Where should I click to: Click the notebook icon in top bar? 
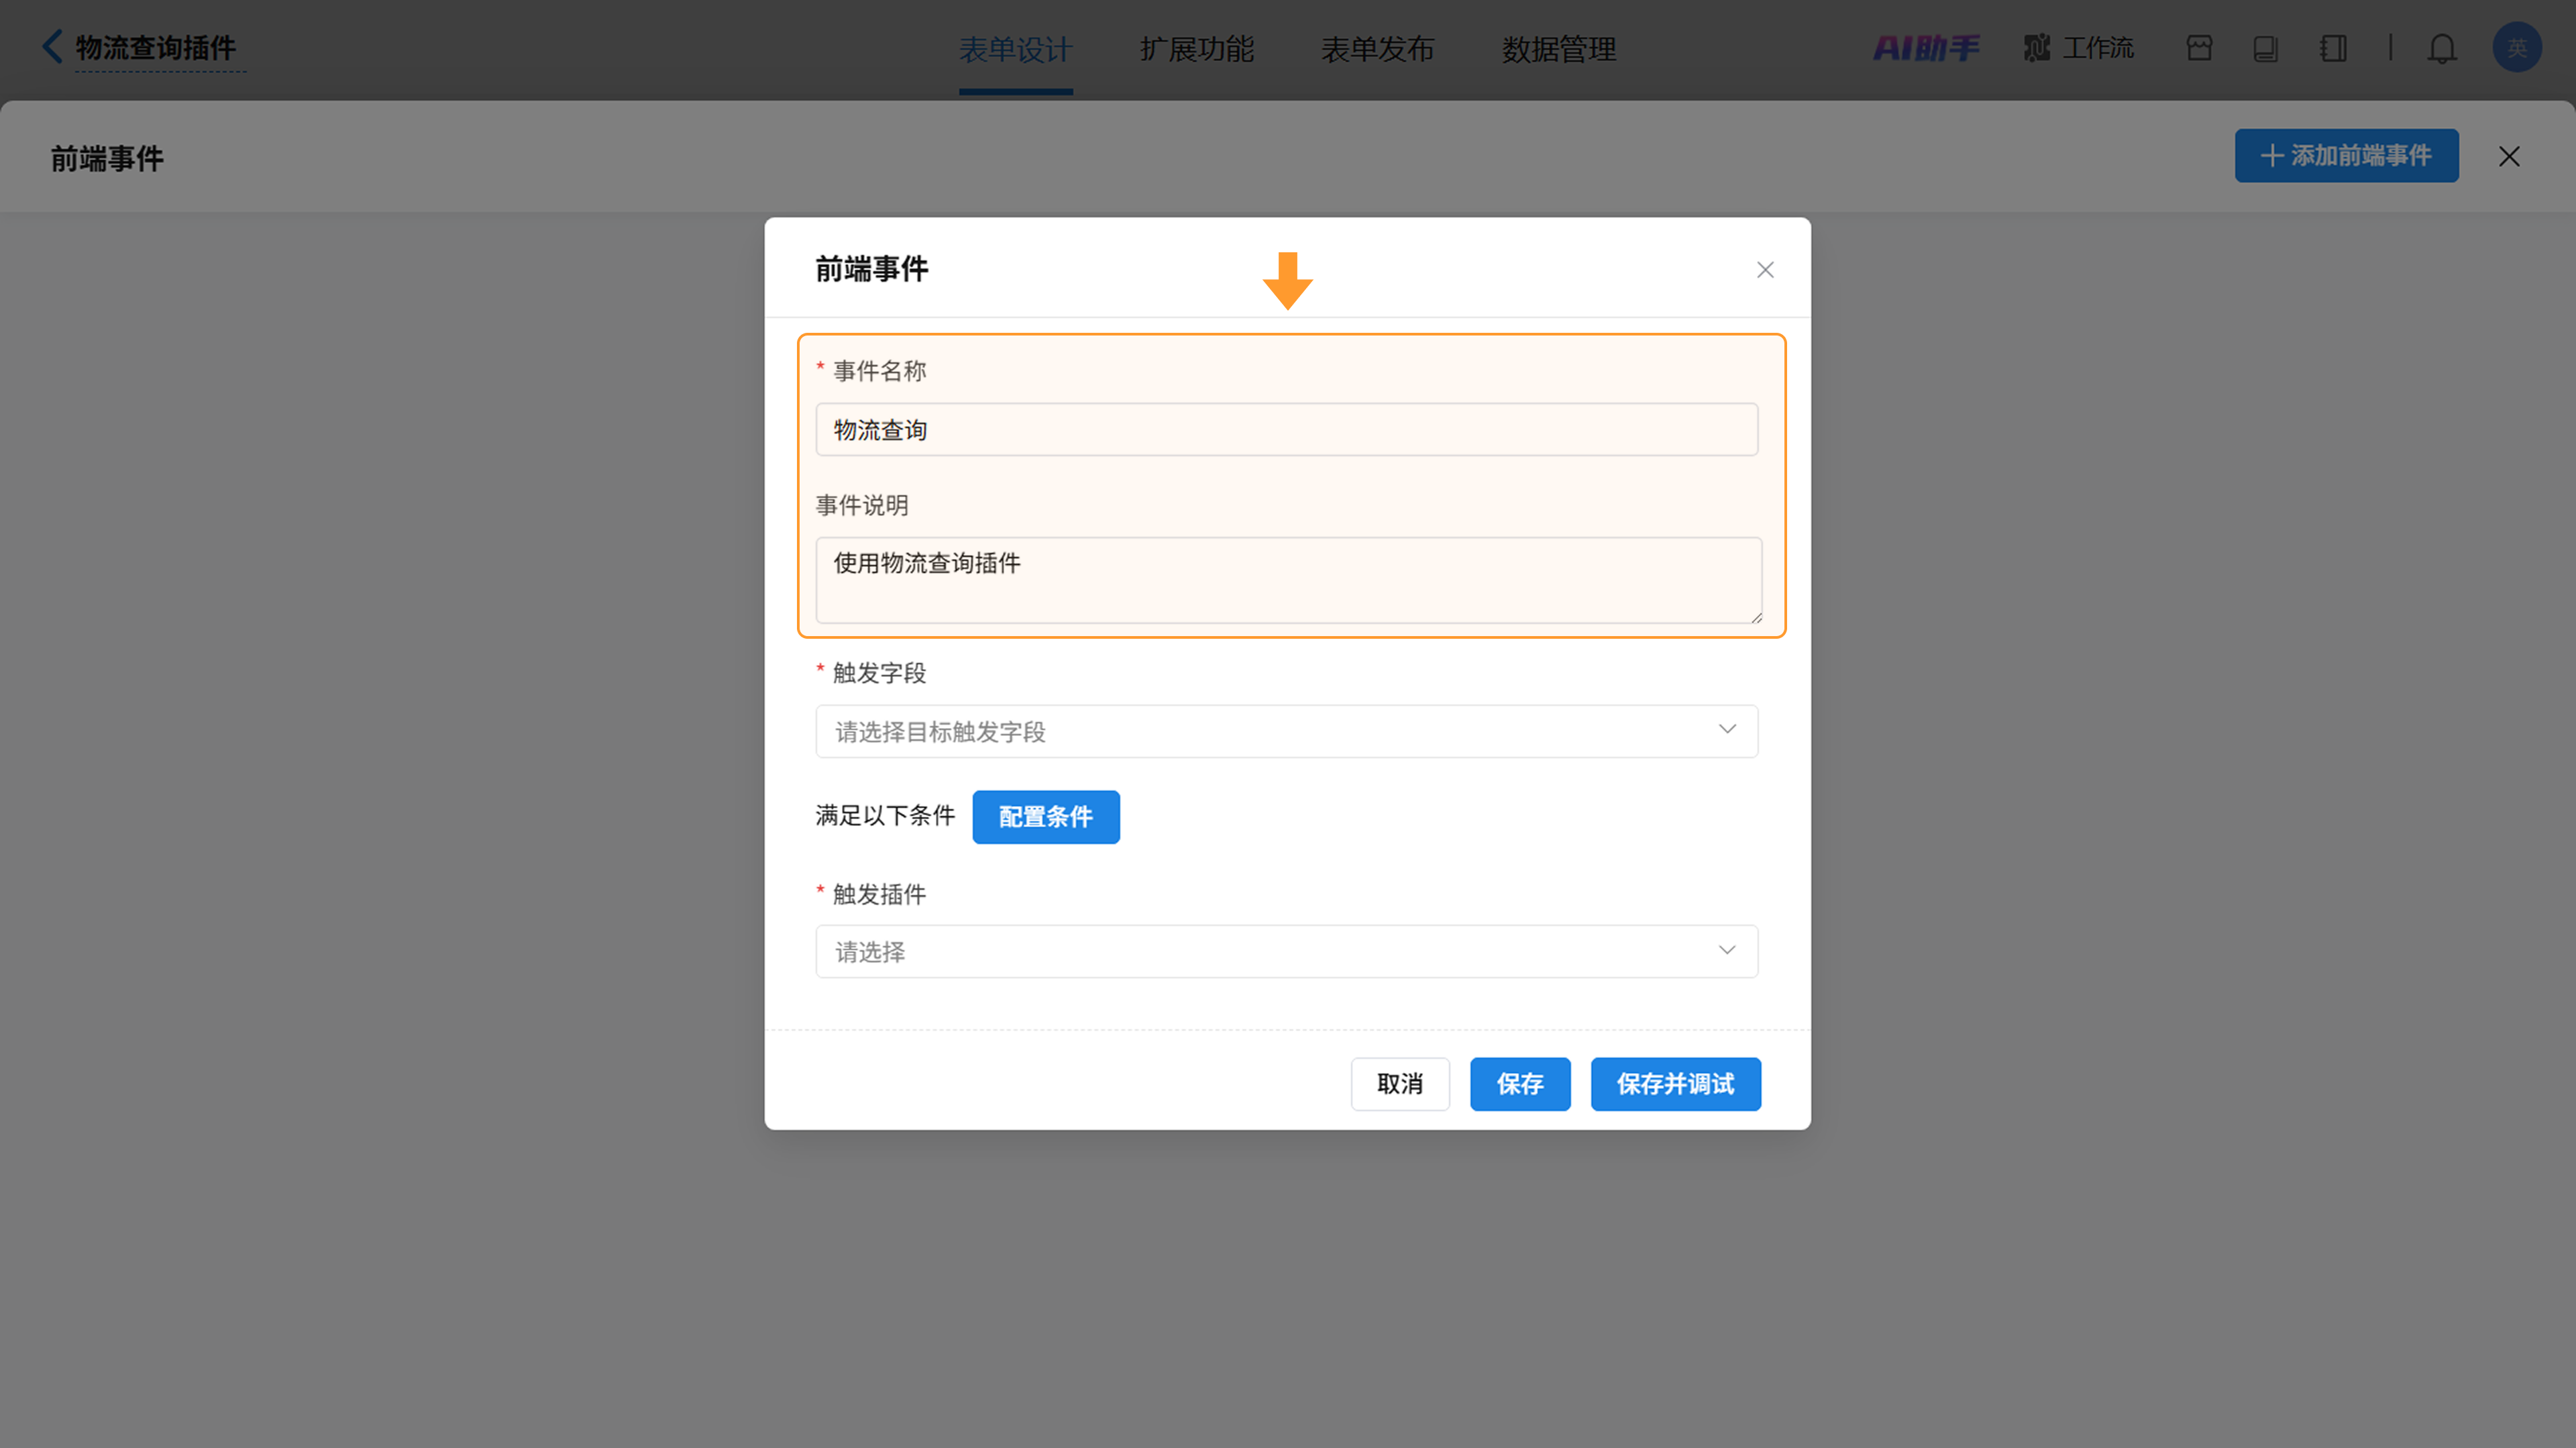(2333, 48)
